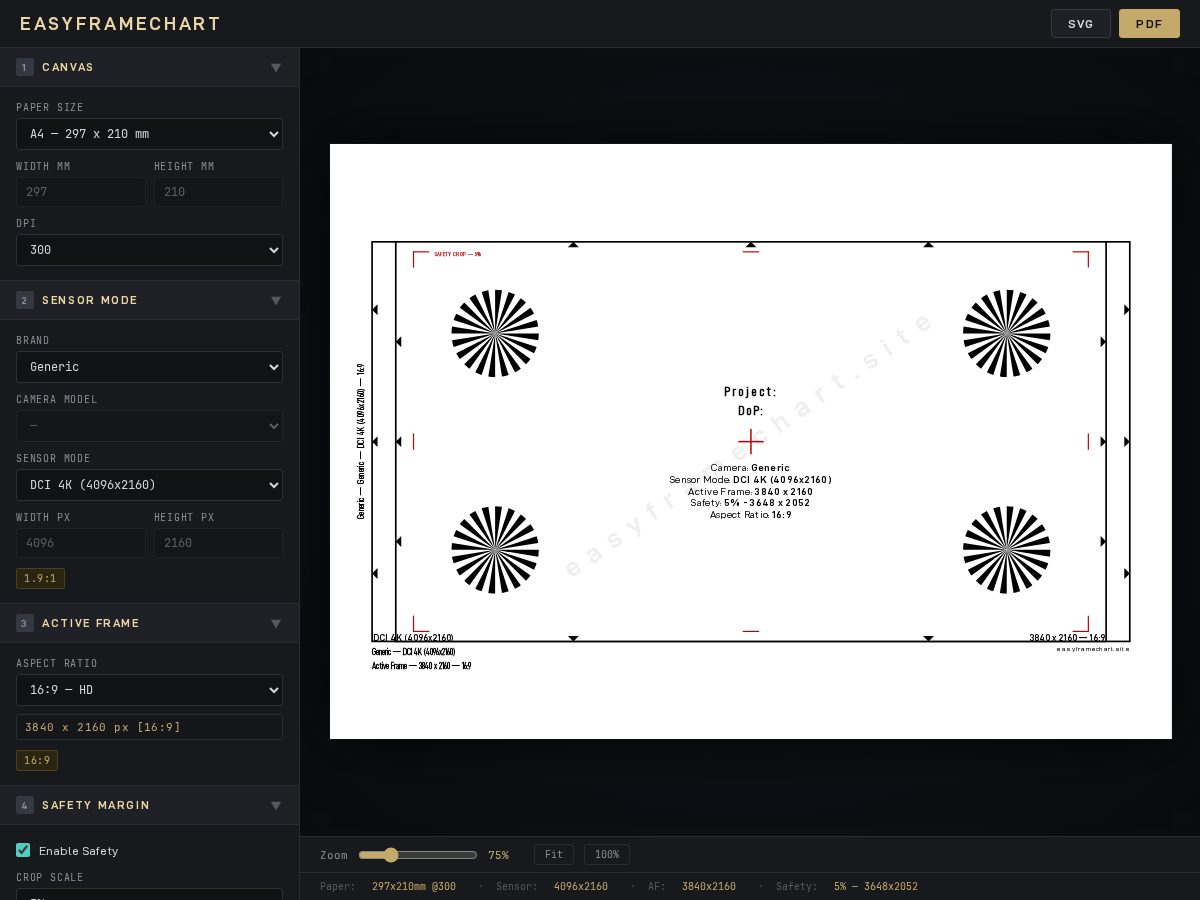Click the status bar AF 3840x2160 value
Viewport: 1200px width, 900px height.
tap(709, 887)
